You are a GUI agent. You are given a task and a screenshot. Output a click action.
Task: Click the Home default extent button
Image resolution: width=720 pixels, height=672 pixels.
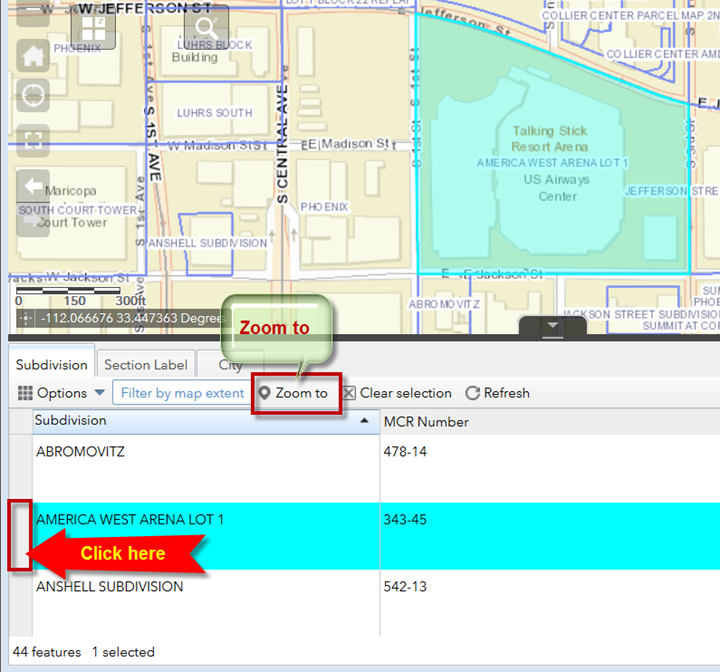[x=33, y=54]
